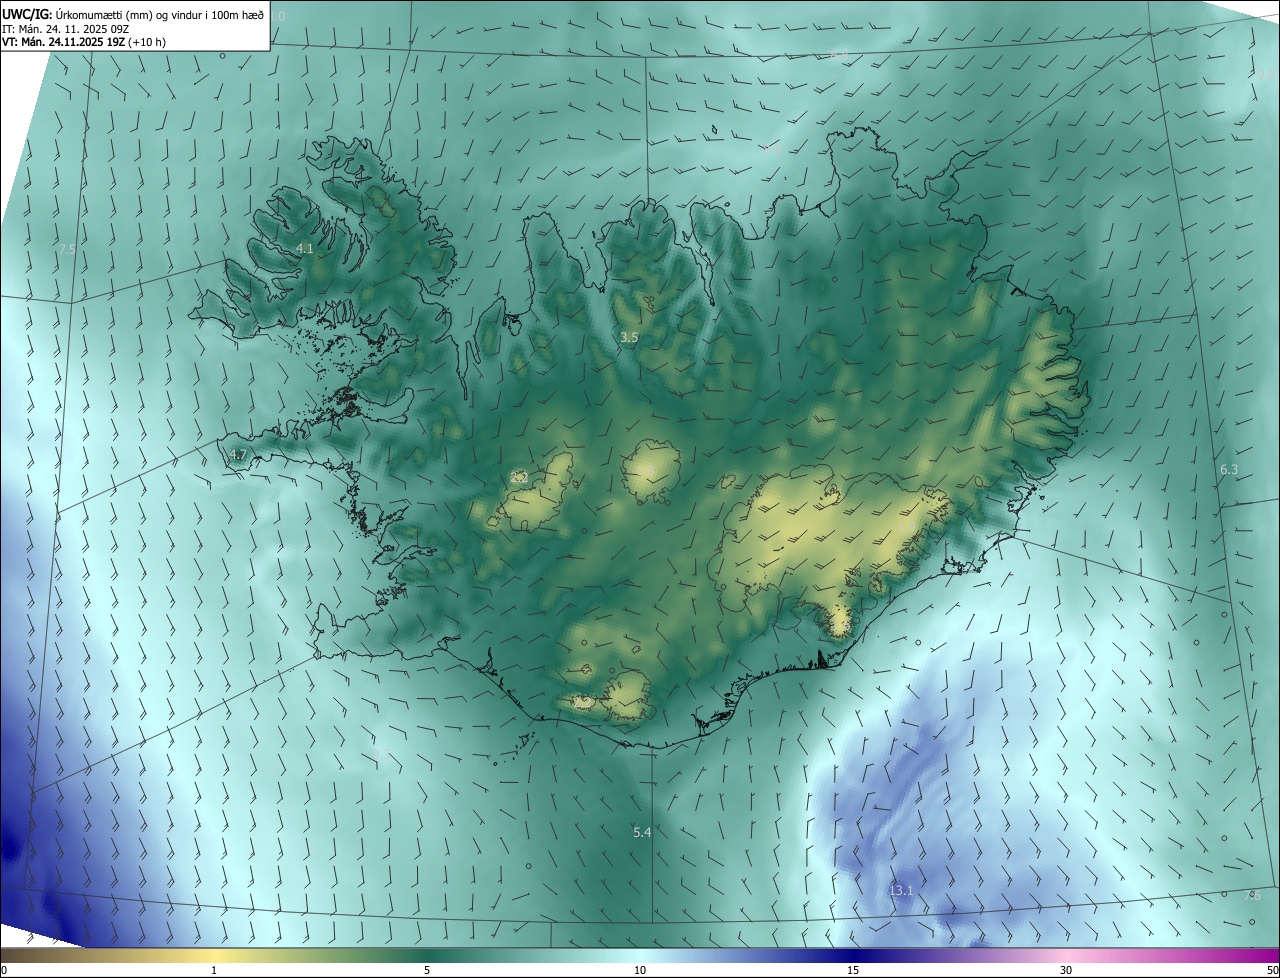Click the color bar tick label 50
Screen dimensions: 1280x978
tap(1271, 971)
